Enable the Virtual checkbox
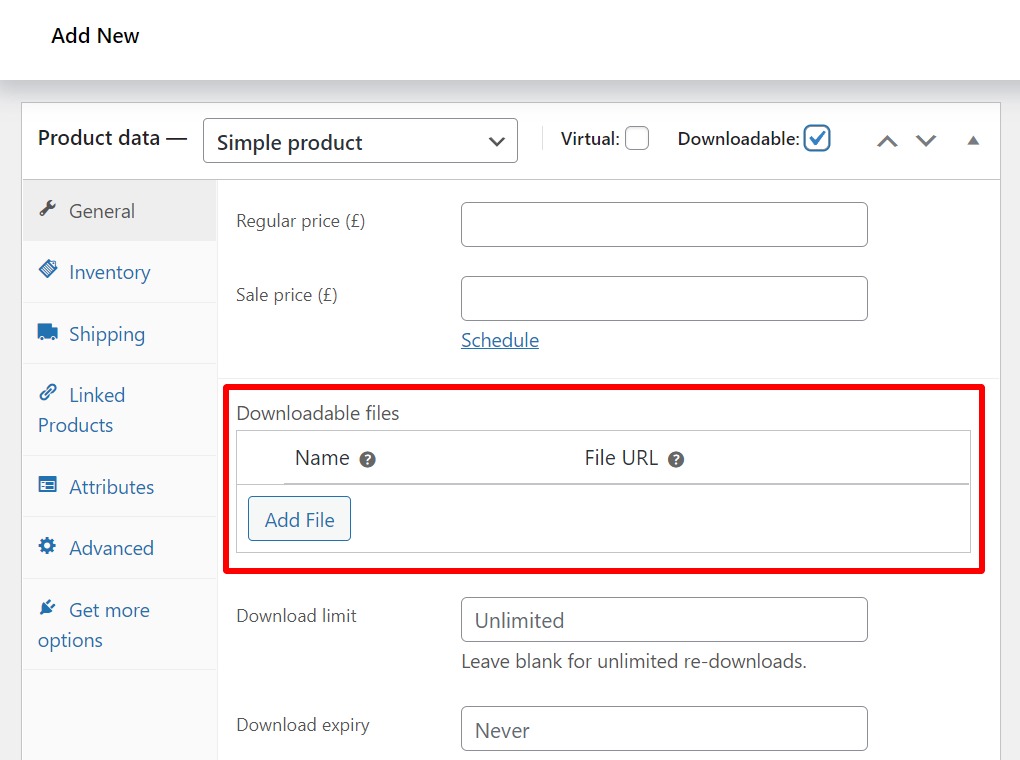 click(x=637, y=138)
